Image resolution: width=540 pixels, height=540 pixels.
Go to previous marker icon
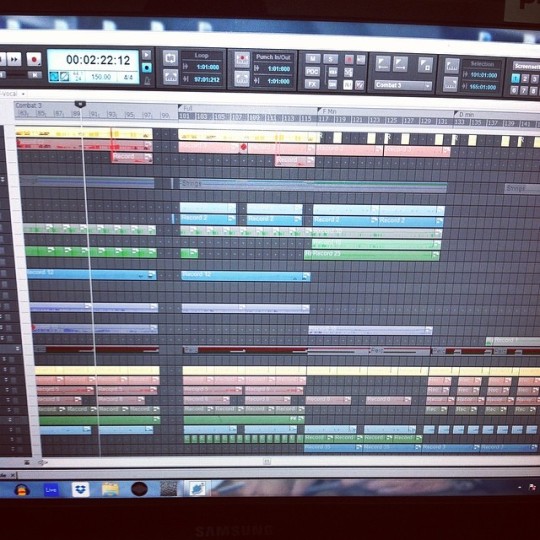pyautogui.click(x=383, y=64)
